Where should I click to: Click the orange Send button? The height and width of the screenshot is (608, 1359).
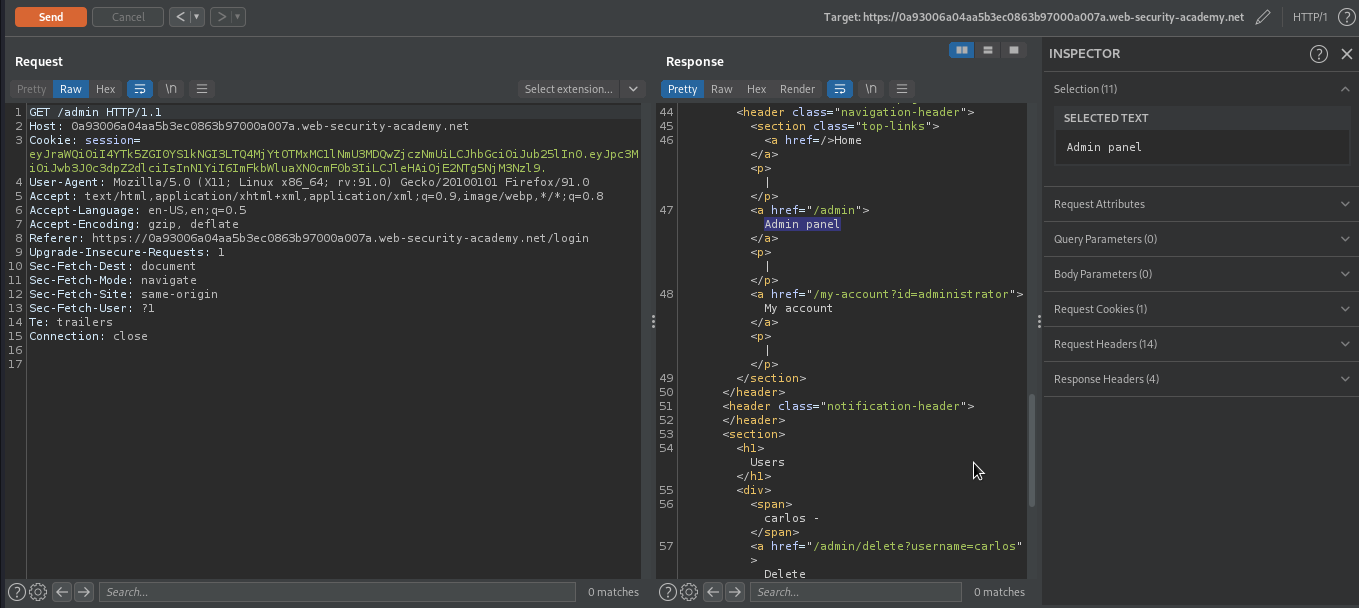50,17
